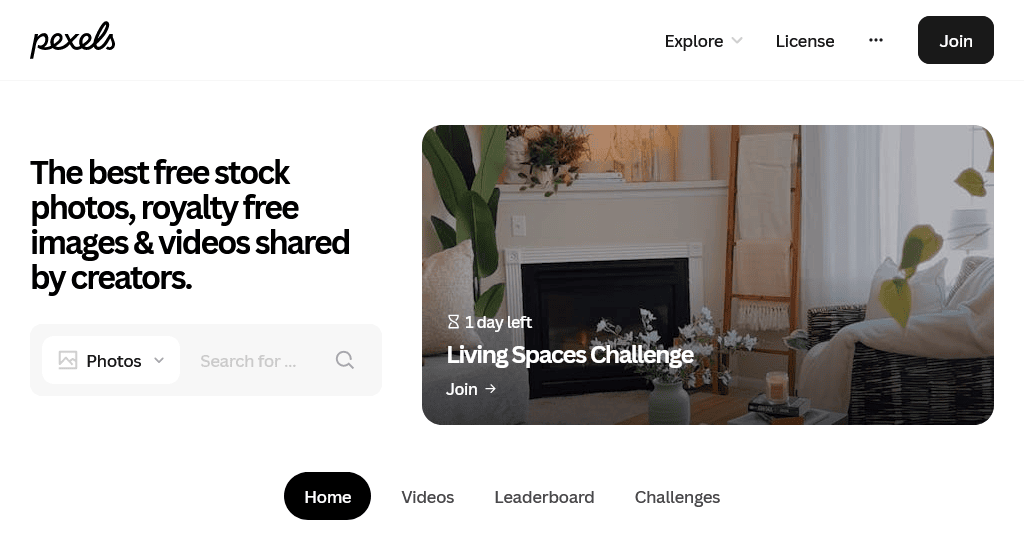Open the three-dot more options menu
The height and width of the screenshot is (550, 1024).
point(876,40)
